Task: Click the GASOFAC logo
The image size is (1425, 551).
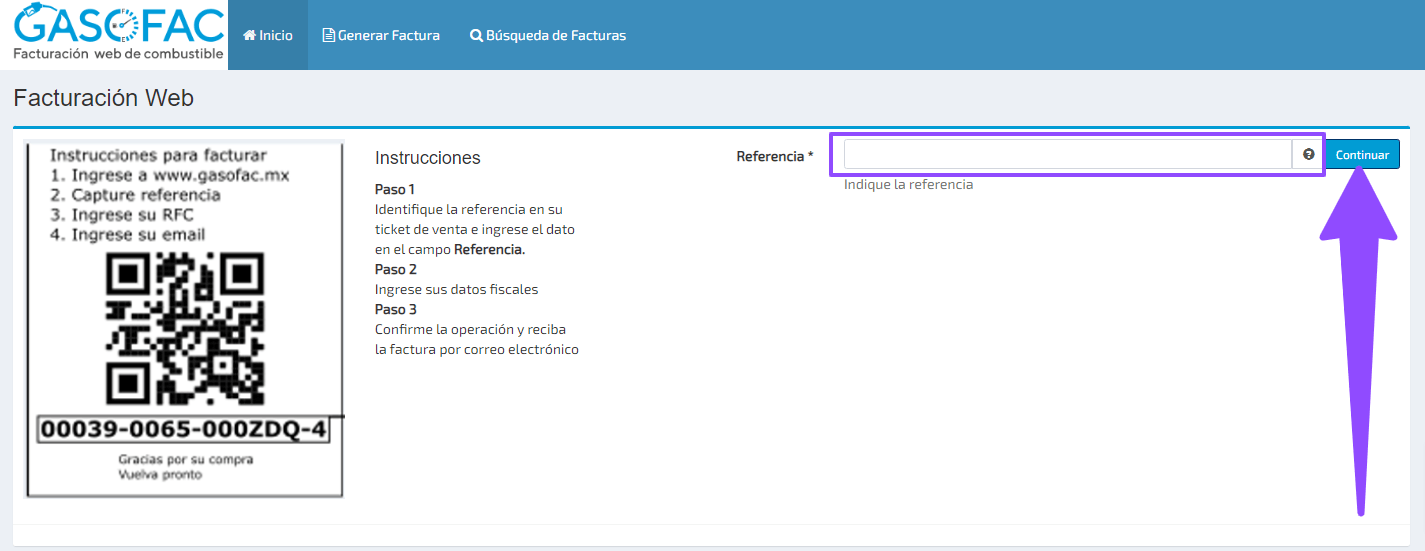Action: tap(118, 33)
